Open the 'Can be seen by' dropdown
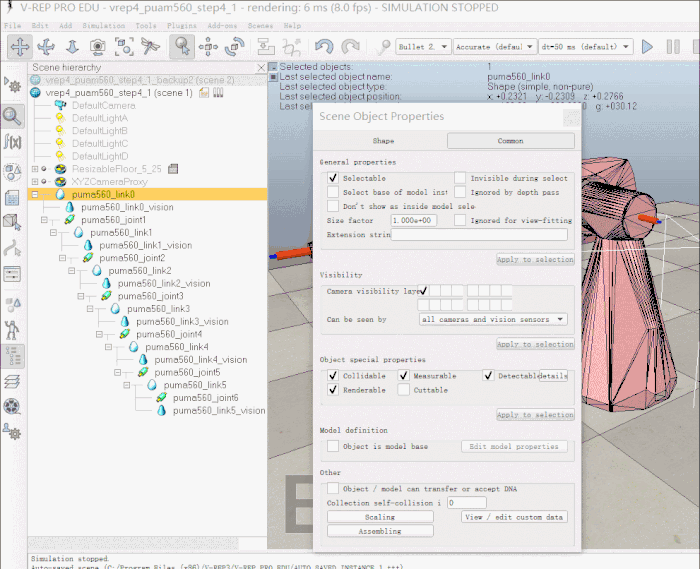 point(492,319)
